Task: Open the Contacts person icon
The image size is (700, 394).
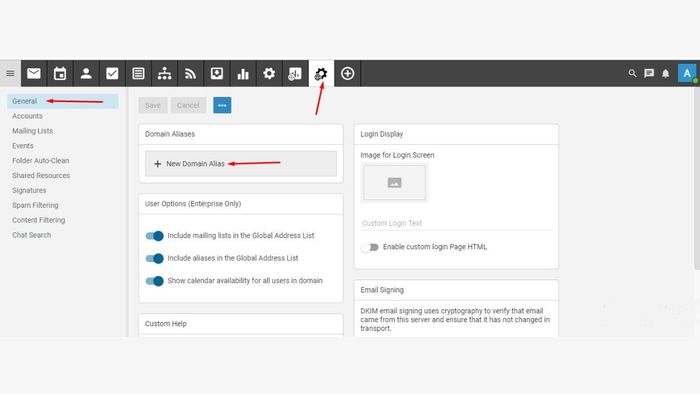Action: [86, 74]
